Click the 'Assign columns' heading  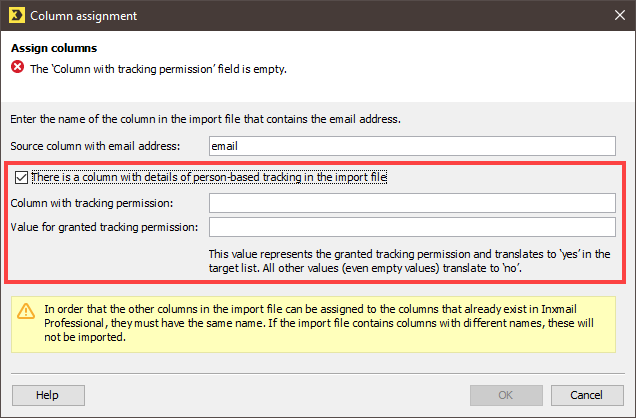click(x=54, y=48)
